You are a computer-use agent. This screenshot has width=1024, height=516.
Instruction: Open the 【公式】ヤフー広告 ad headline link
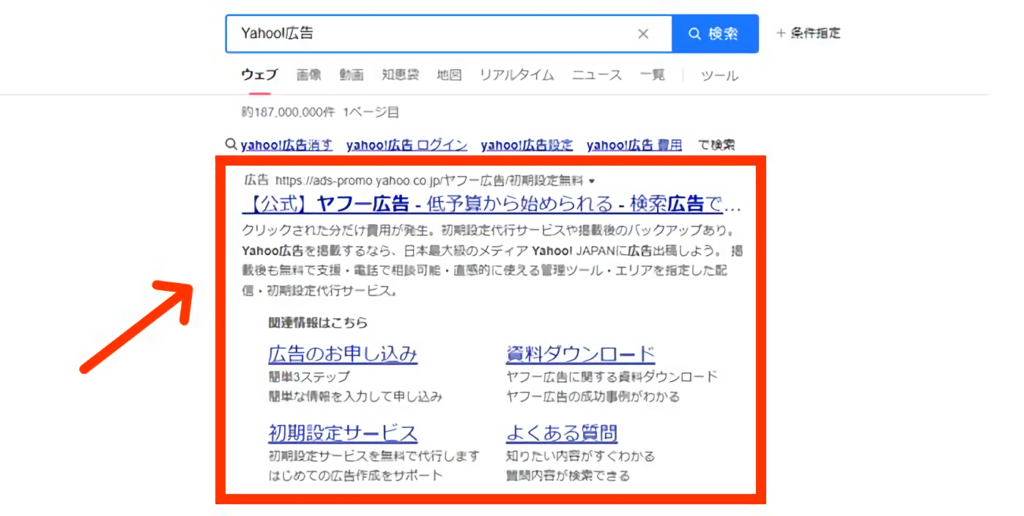pyautogui.click(x=492, y=204)
